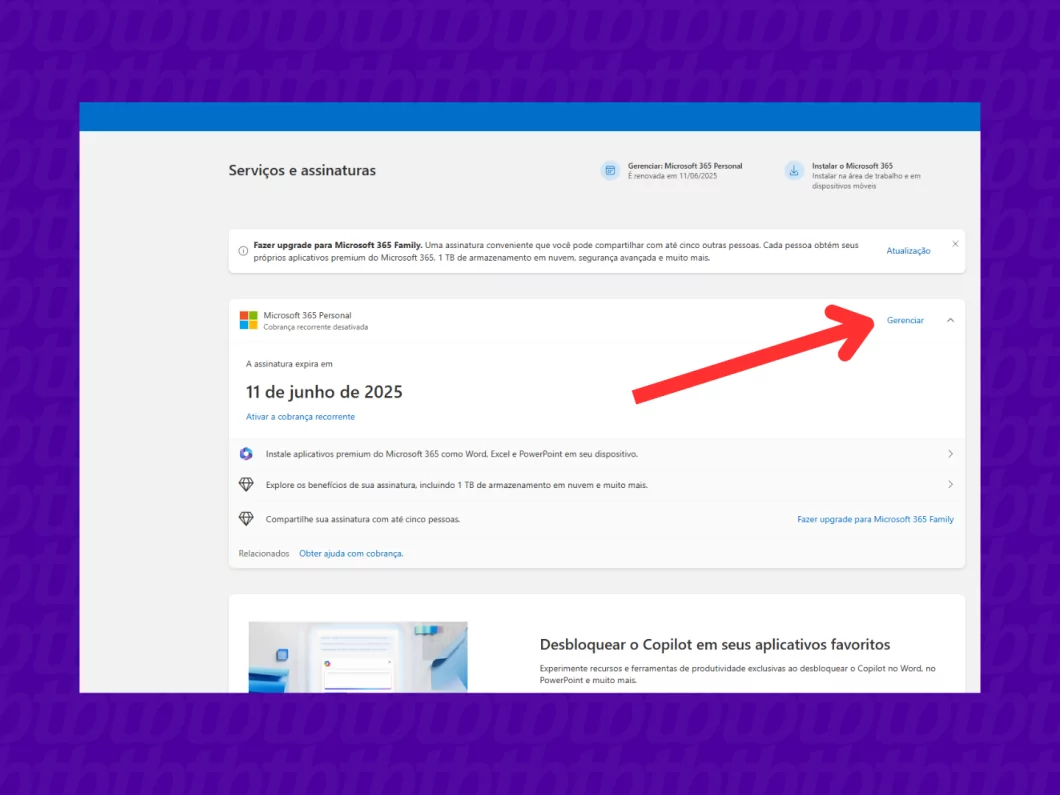Click Compartilhe sua assinatura com até cinco pessoas
The width and height of the screenshot is (1060, 795).
[362, 519]
